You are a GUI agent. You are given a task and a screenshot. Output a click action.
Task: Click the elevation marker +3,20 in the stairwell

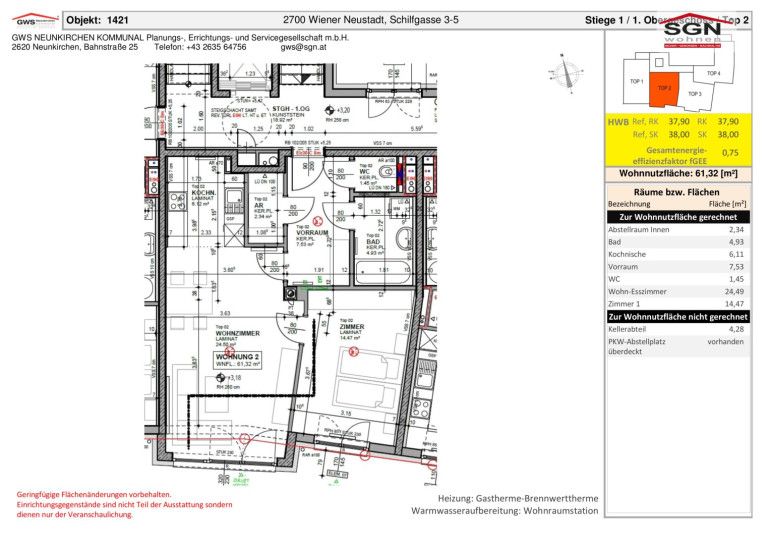click(x=342, y=111)
